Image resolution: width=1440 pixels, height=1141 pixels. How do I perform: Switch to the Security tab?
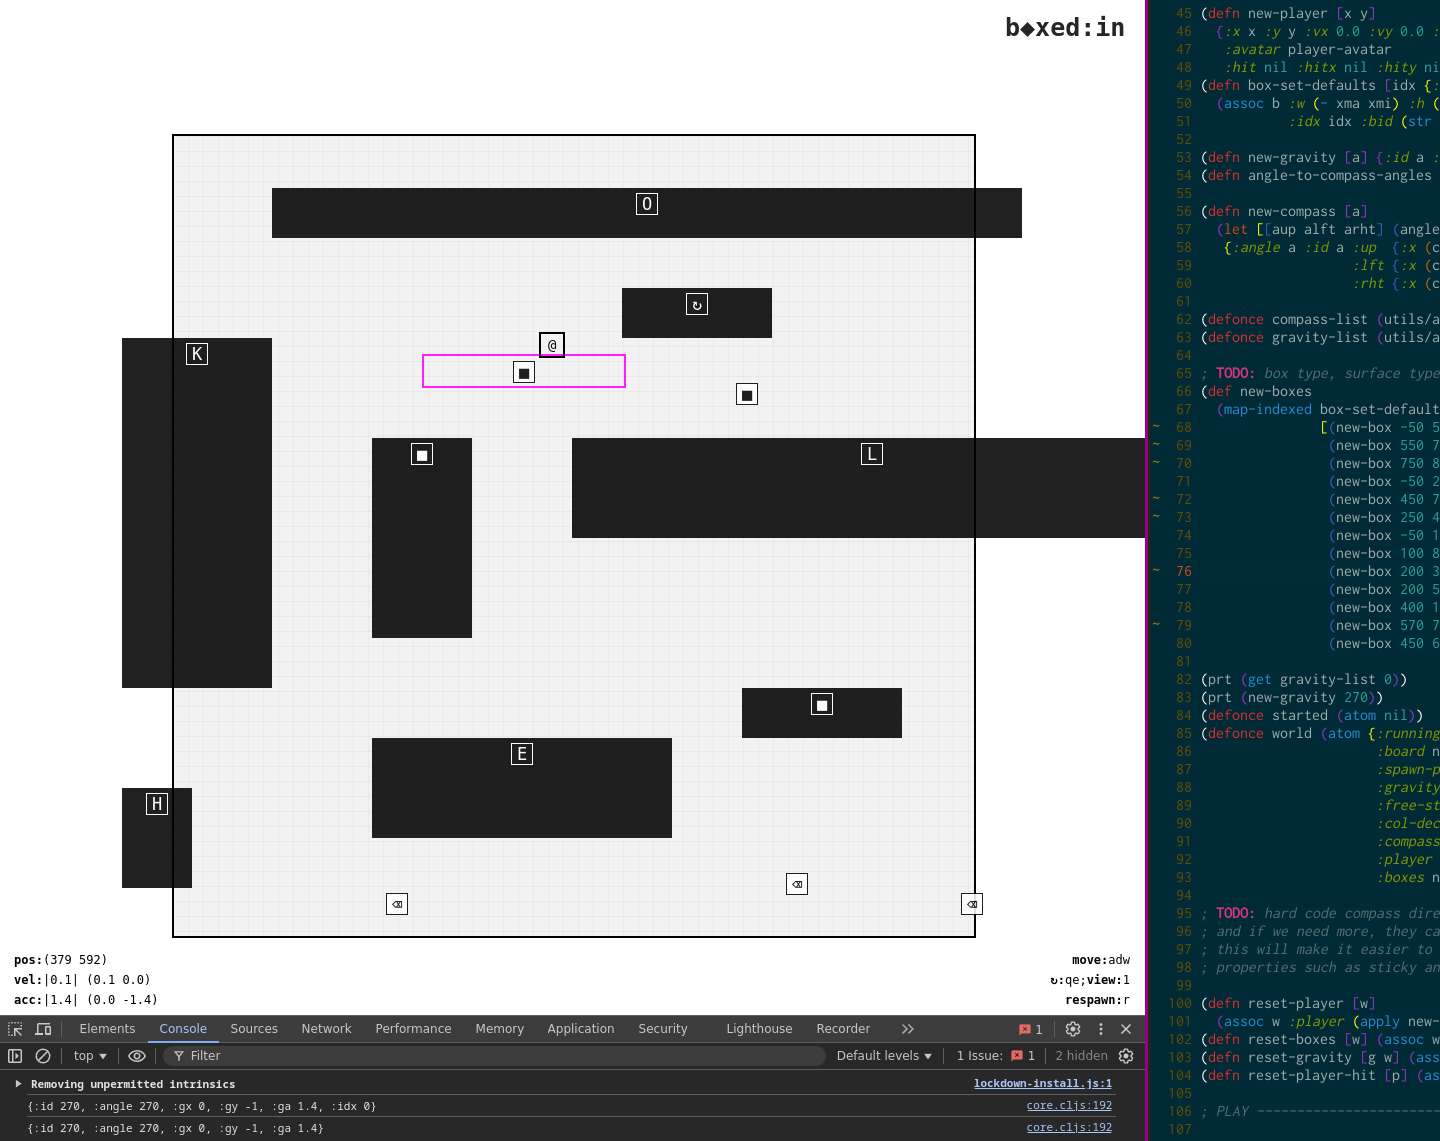(x=663, y=1029)
